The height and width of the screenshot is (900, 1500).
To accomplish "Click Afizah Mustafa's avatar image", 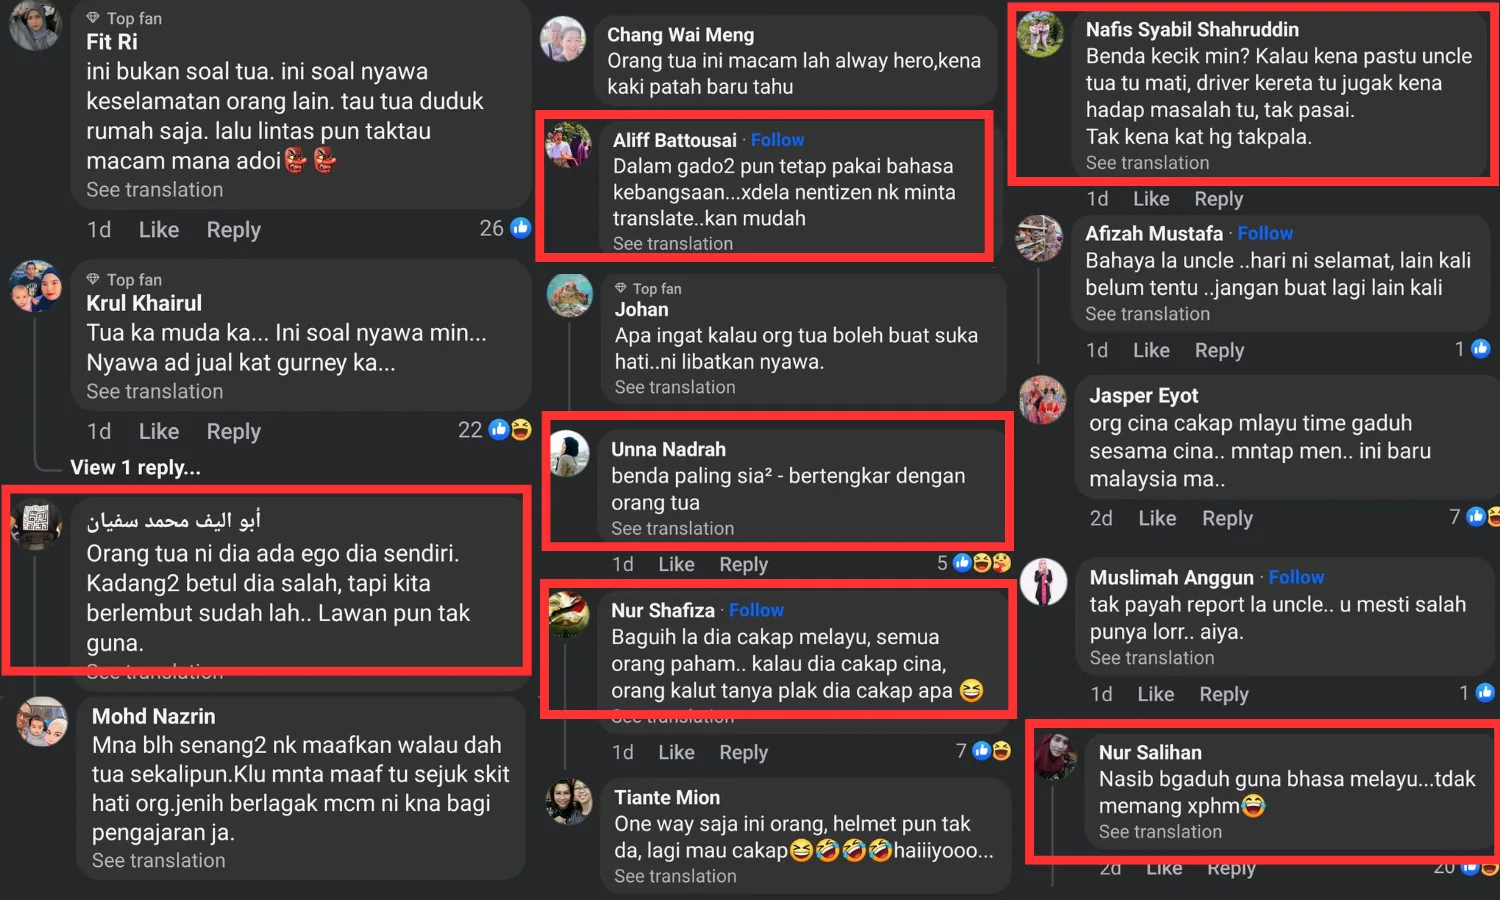I will [x=1039, y=239].
